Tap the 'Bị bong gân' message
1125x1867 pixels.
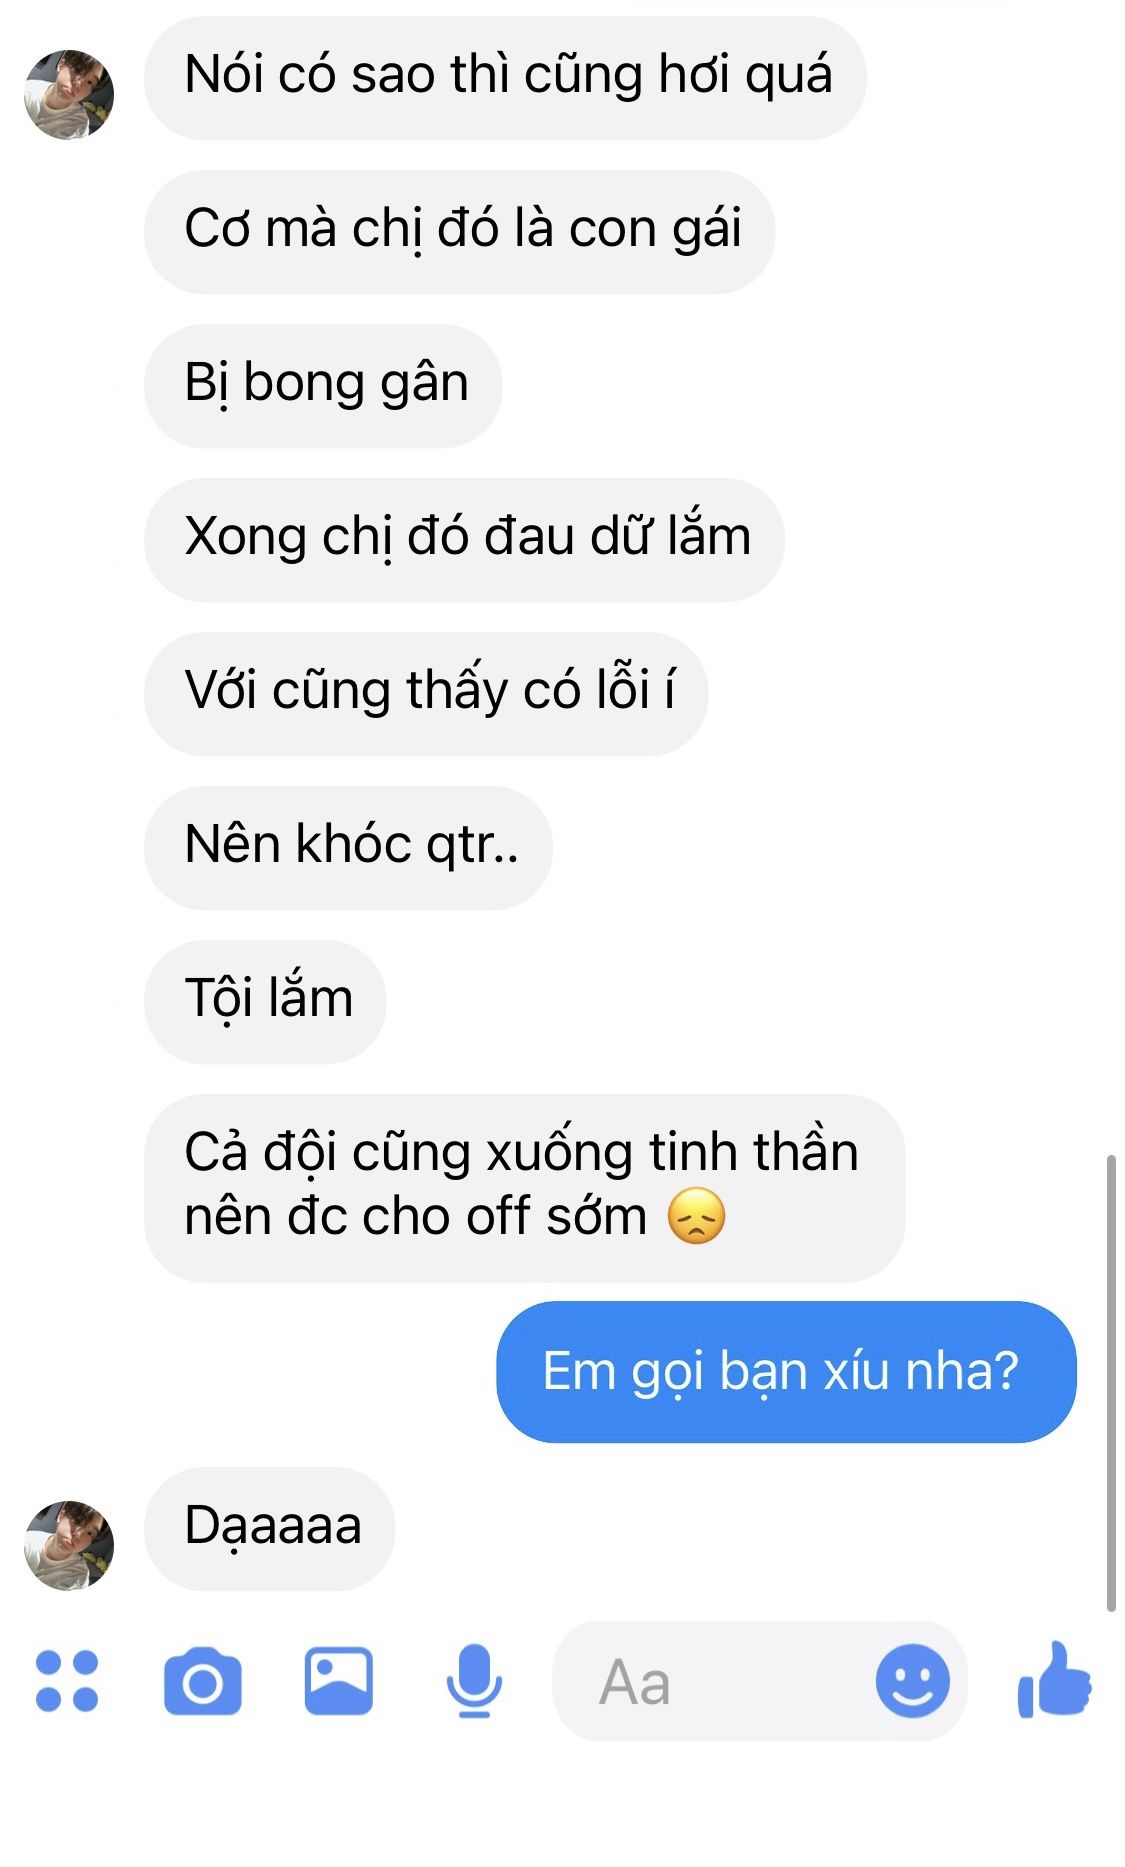coord(323,385)
